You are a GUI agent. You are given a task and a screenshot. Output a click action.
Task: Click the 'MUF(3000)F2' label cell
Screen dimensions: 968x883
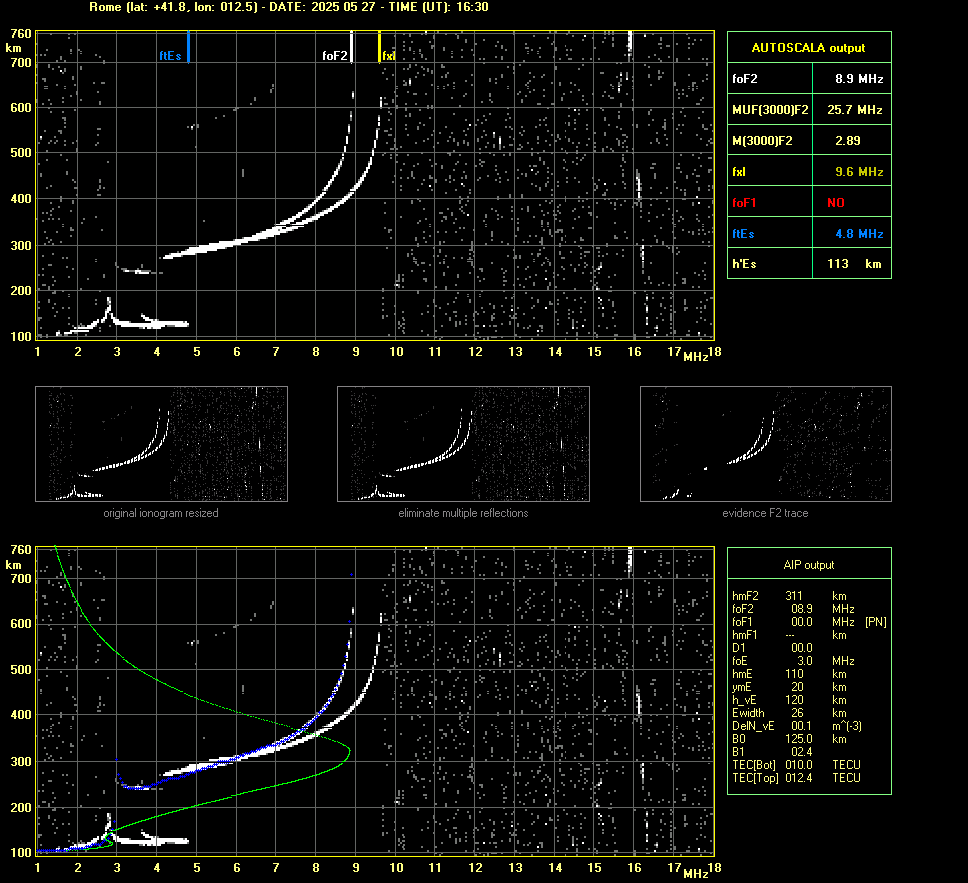(770, 110)
